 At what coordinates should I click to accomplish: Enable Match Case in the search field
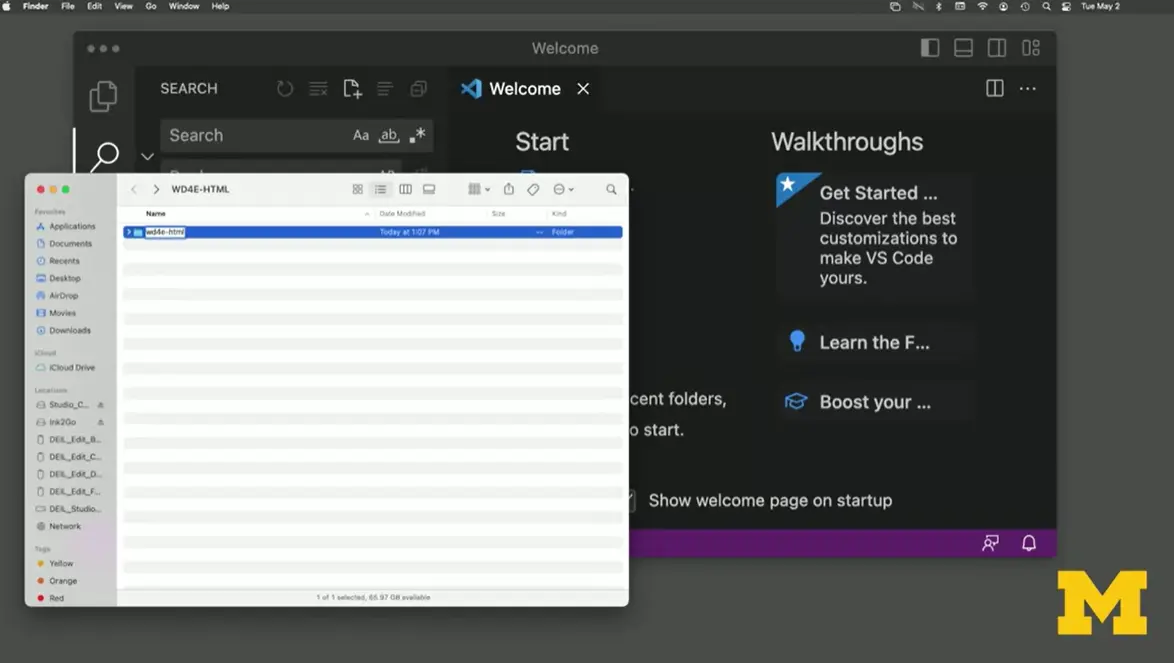coord(361,135)
